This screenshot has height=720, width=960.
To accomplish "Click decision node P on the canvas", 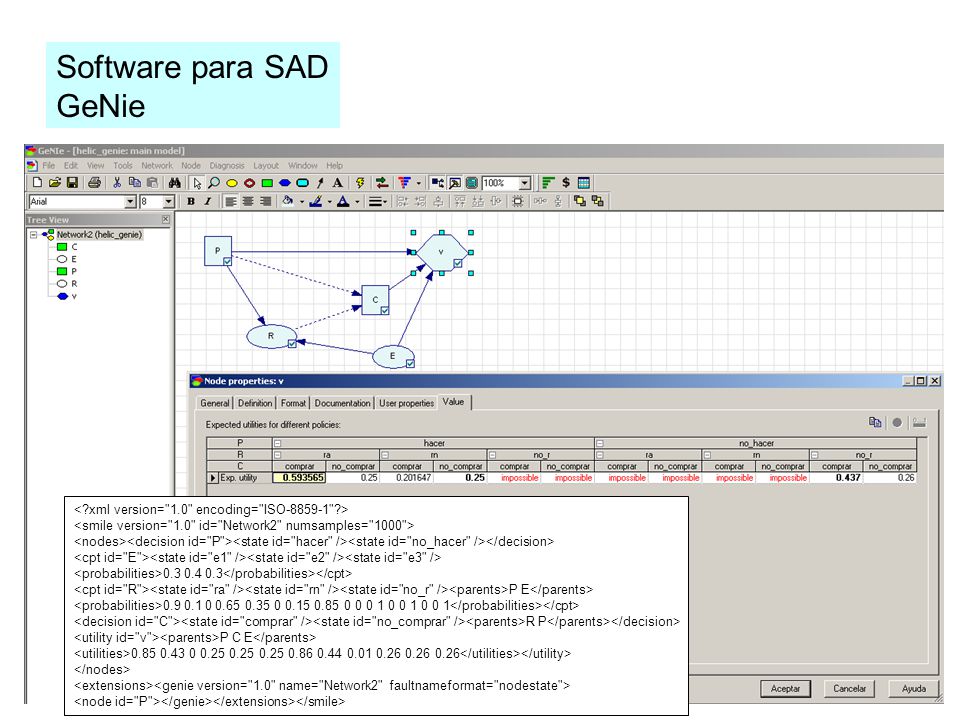I will [217, 250].
